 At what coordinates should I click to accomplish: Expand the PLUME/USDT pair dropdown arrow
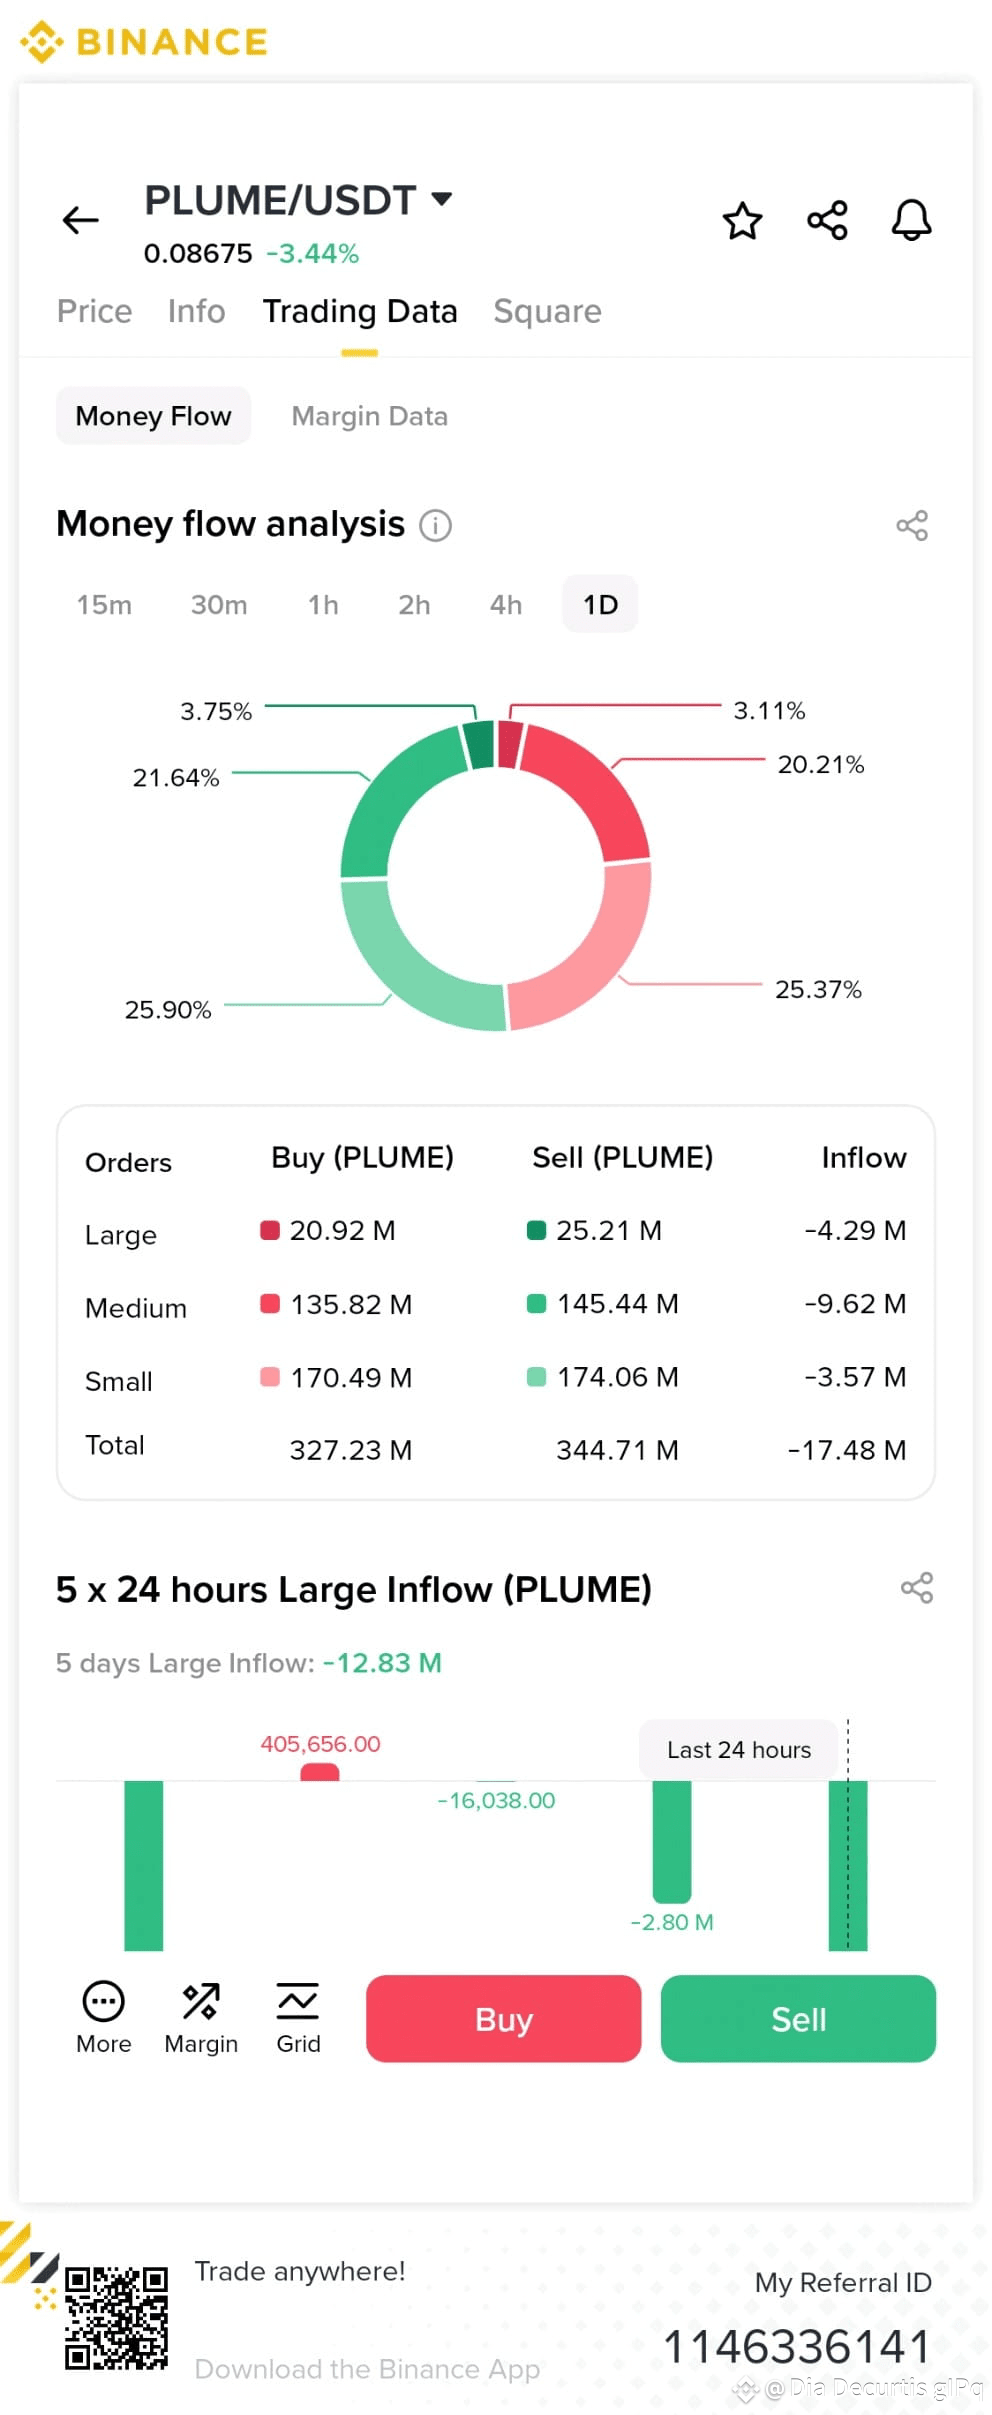click(441, 198)
